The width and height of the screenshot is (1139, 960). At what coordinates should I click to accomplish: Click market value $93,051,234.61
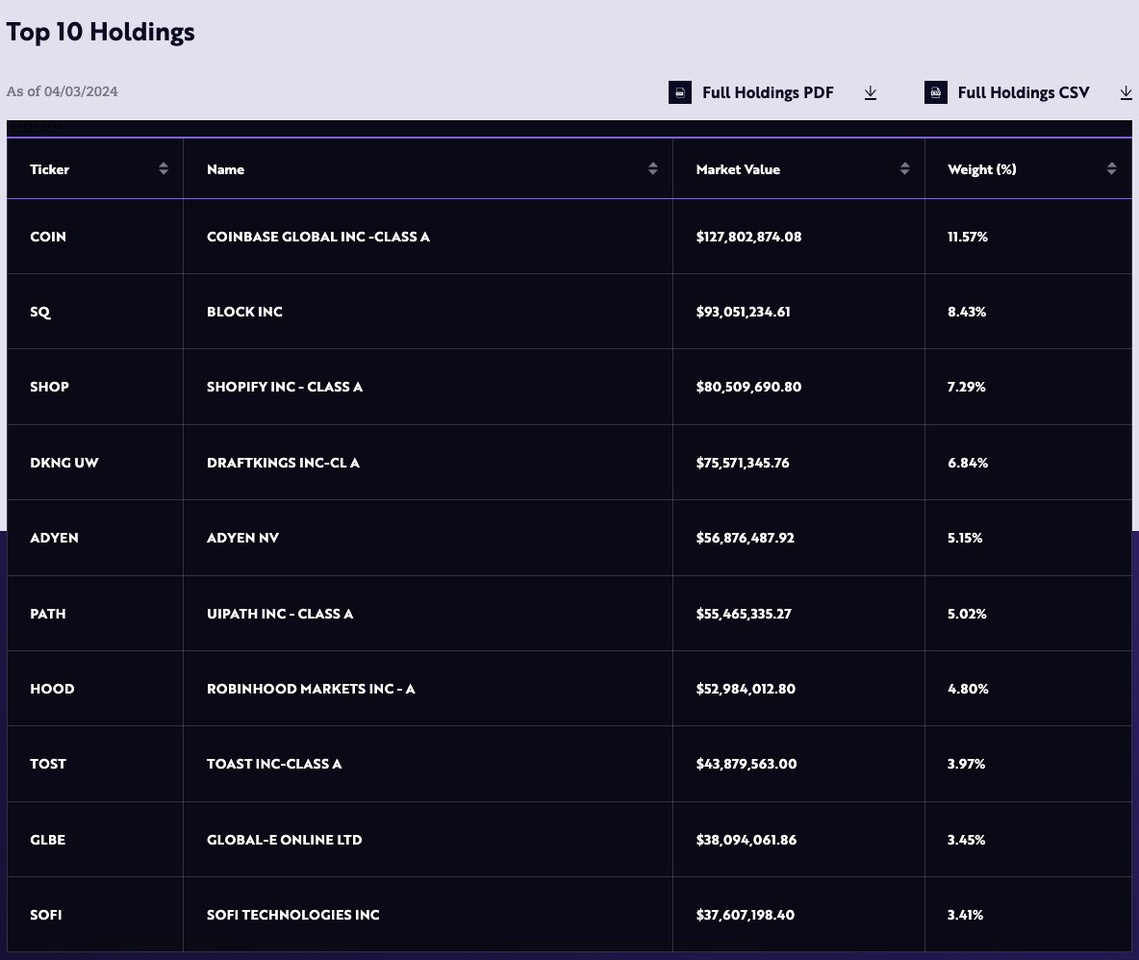(743, 312)
